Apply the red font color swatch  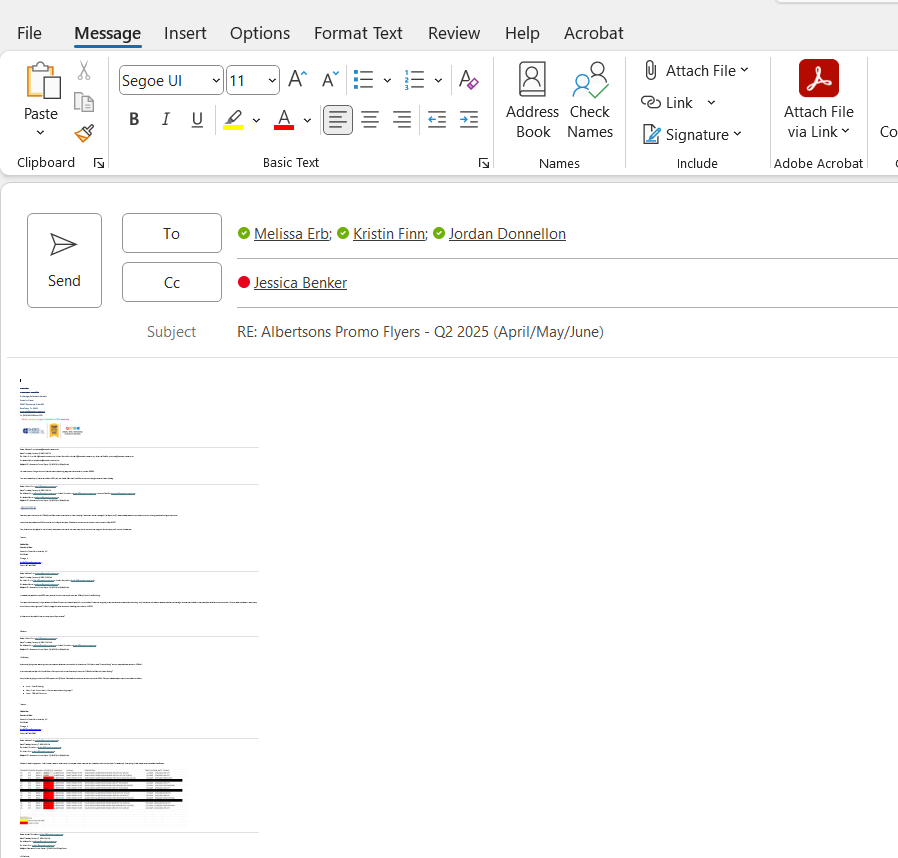tap(284, 120)
